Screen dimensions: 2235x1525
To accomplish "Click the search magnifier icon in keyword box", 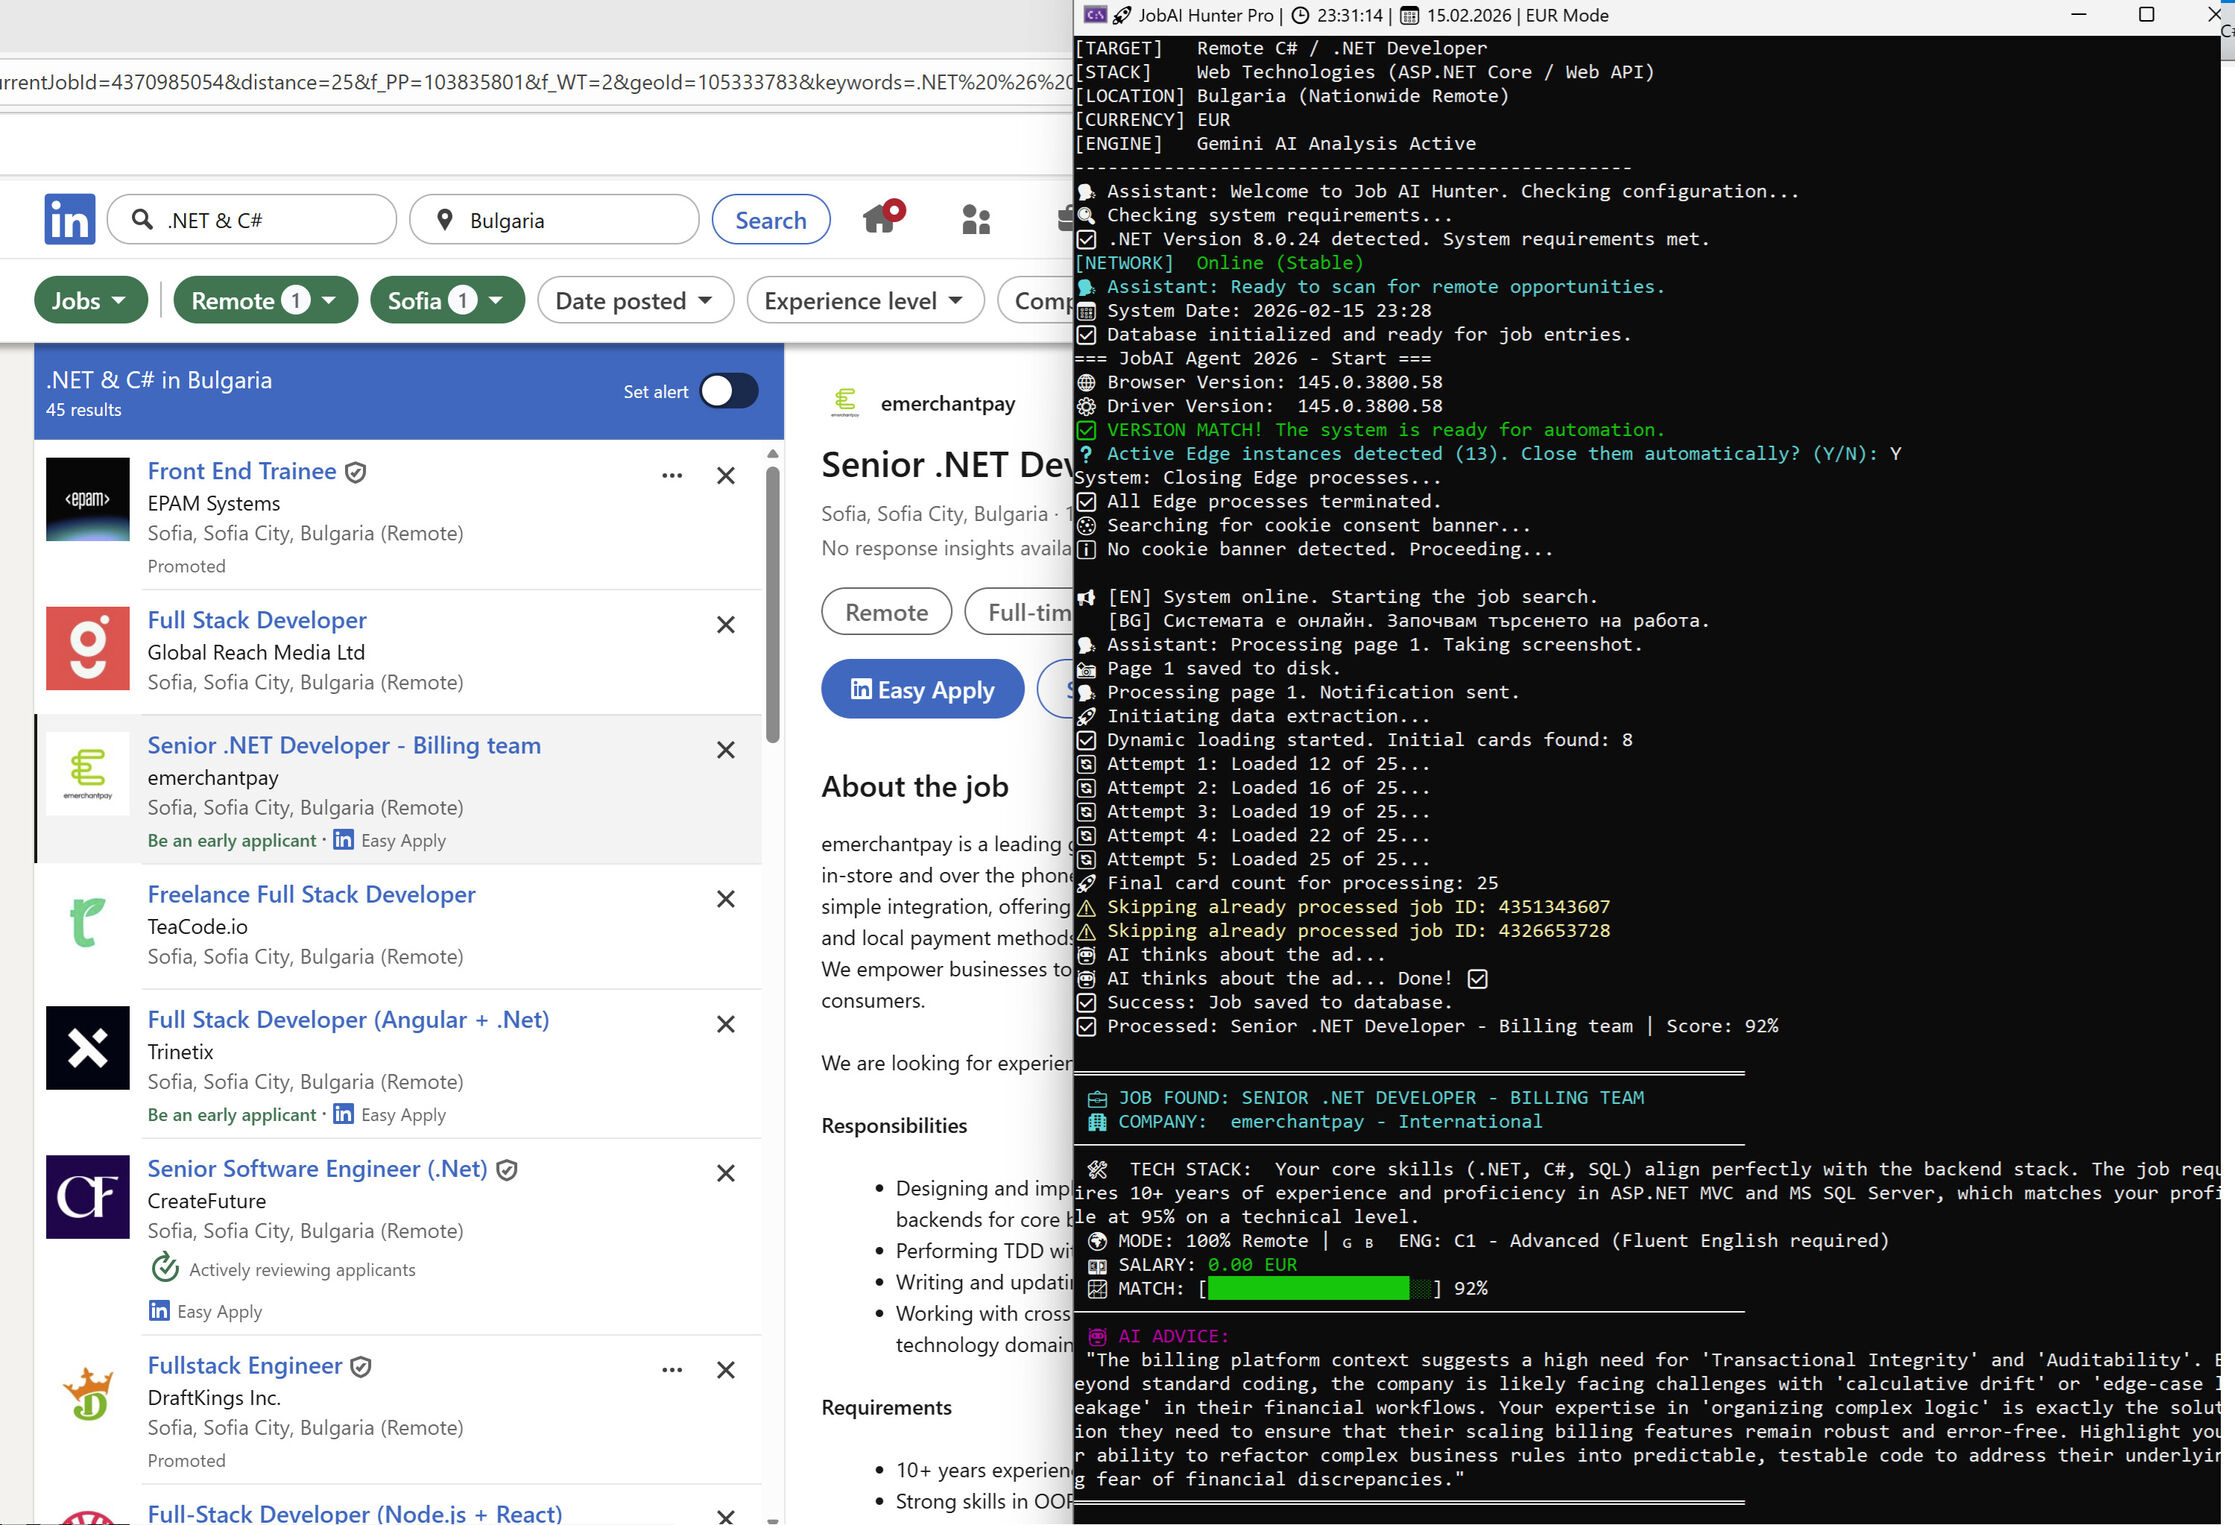I will tap(143, 219).
